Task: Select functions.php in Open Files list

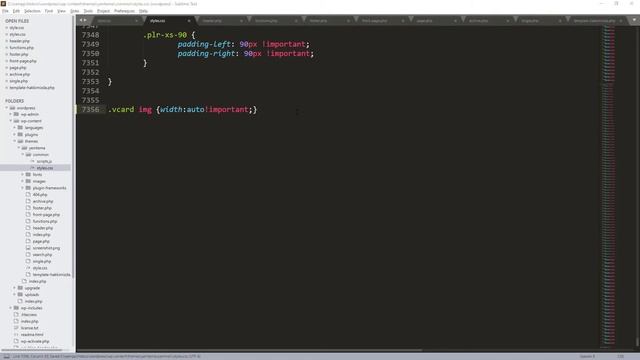Action: point(22,48)
